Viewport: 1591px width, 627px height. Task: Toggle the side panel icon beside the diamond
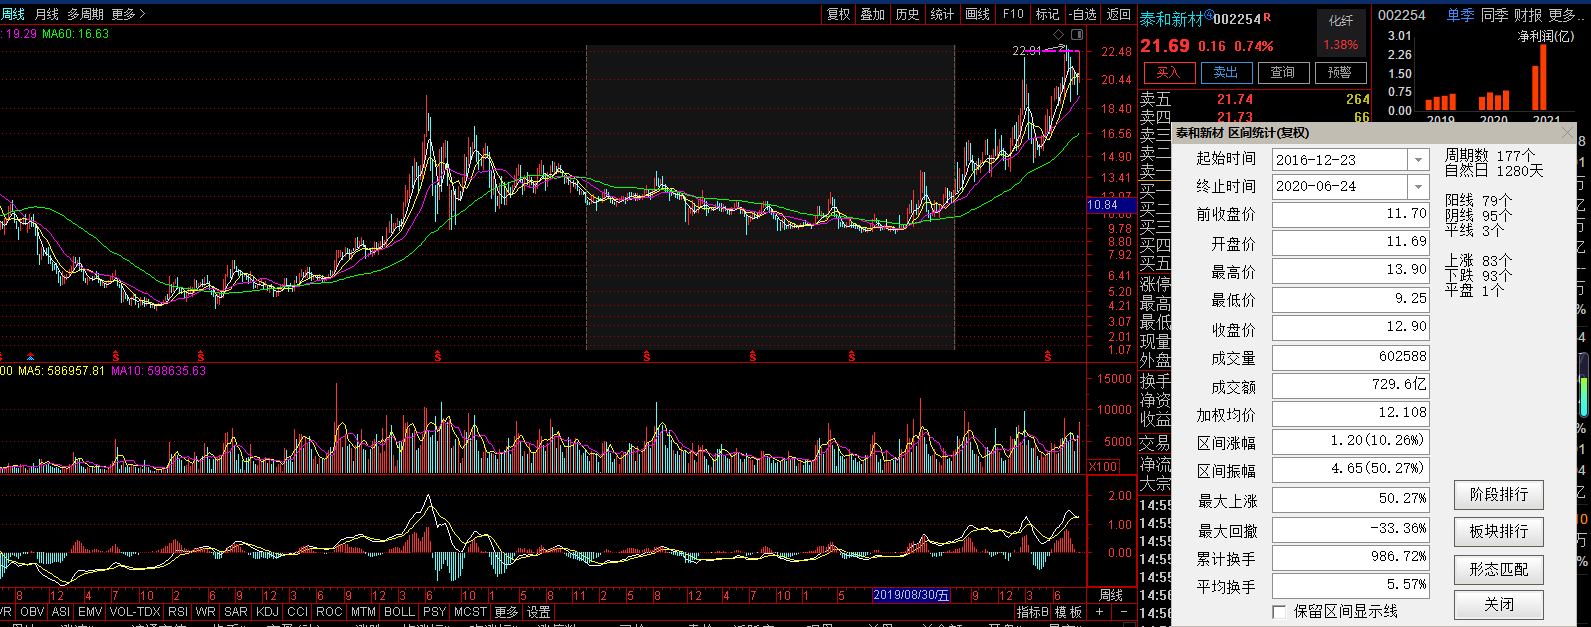click(x=1075, y=34)
